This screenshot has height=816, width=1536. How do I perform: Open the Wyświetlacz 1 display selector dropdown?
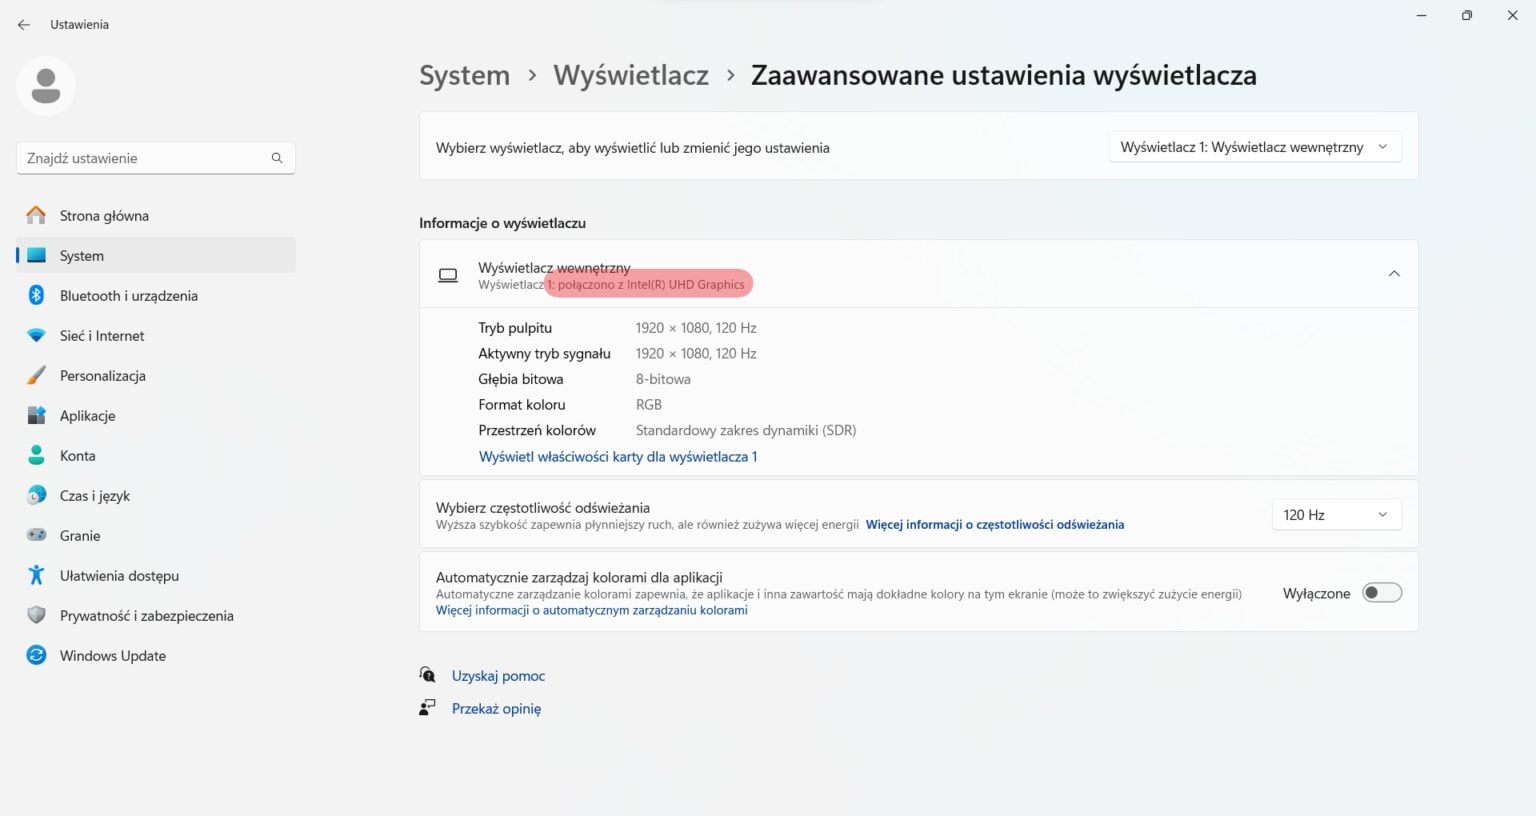point(1254,146)
